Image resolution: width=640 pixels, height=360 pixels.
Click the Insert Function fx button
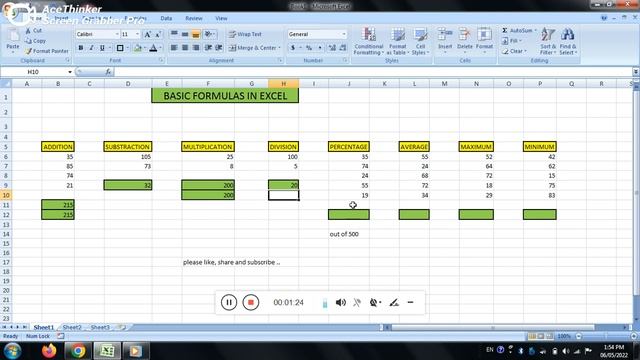(108, 72)
